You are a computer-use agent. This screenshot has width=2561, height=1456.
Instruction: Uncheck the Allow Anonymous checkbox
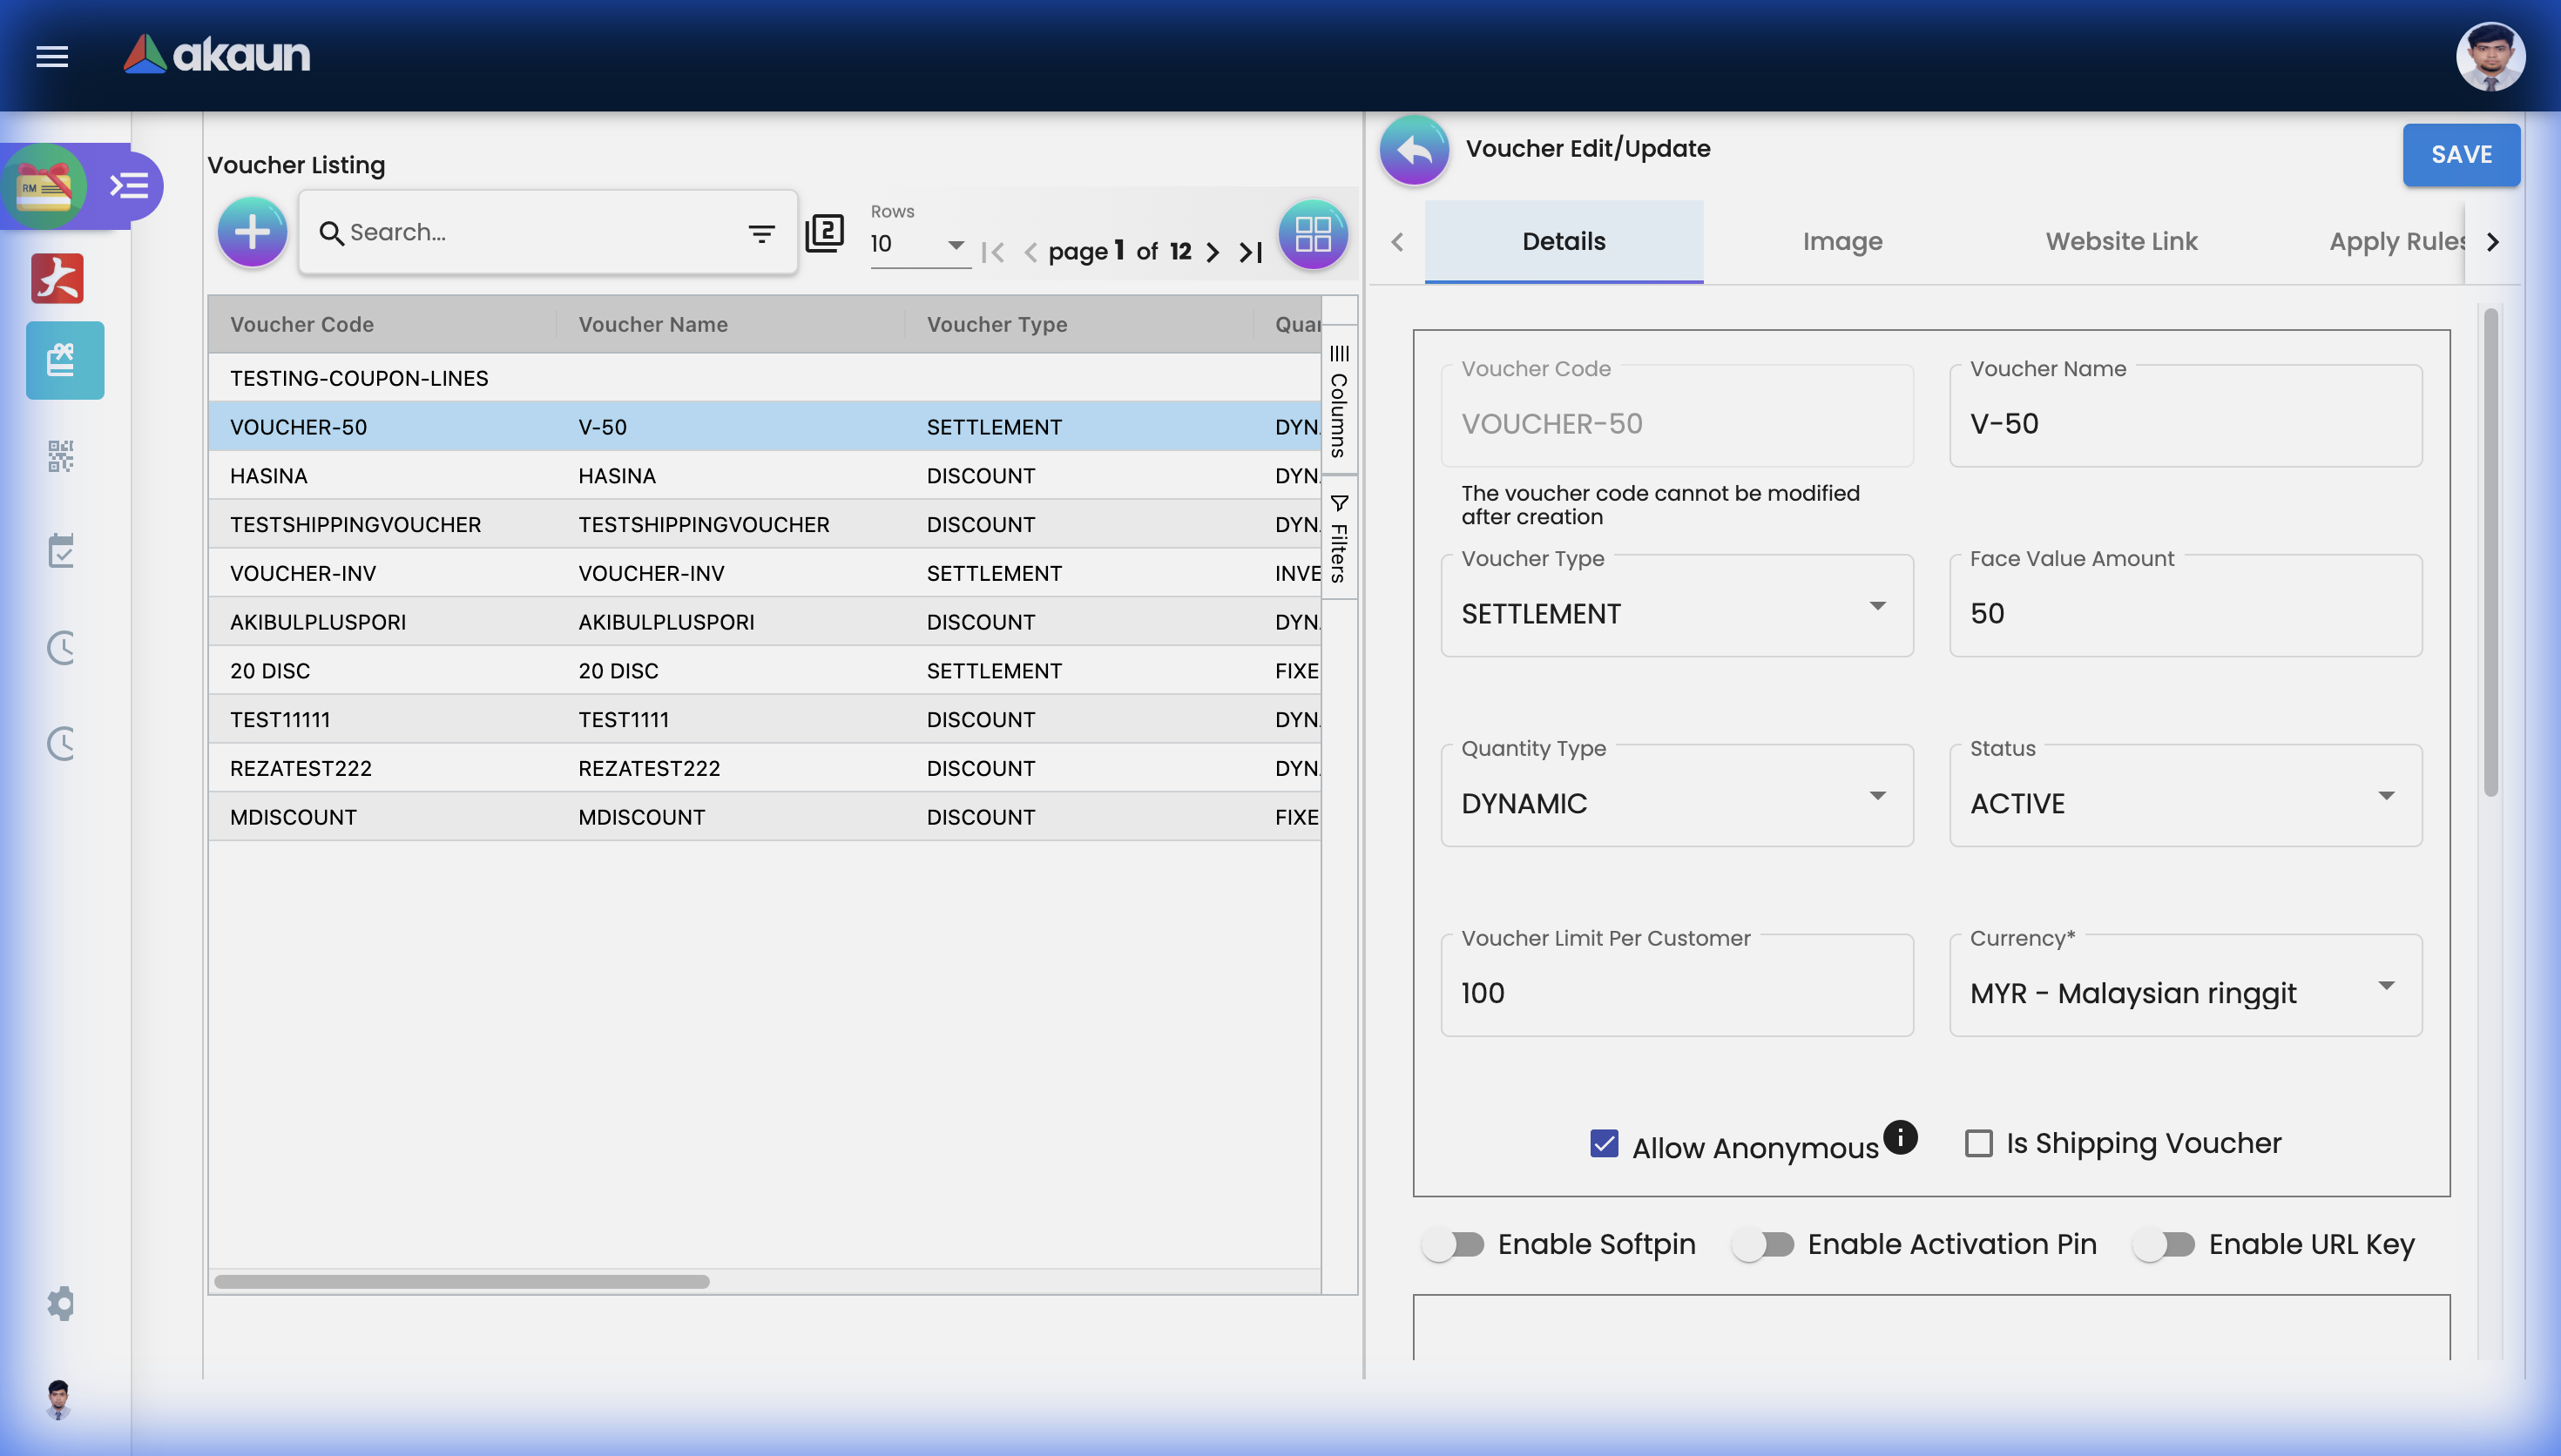click(x=1604, y=1143)
